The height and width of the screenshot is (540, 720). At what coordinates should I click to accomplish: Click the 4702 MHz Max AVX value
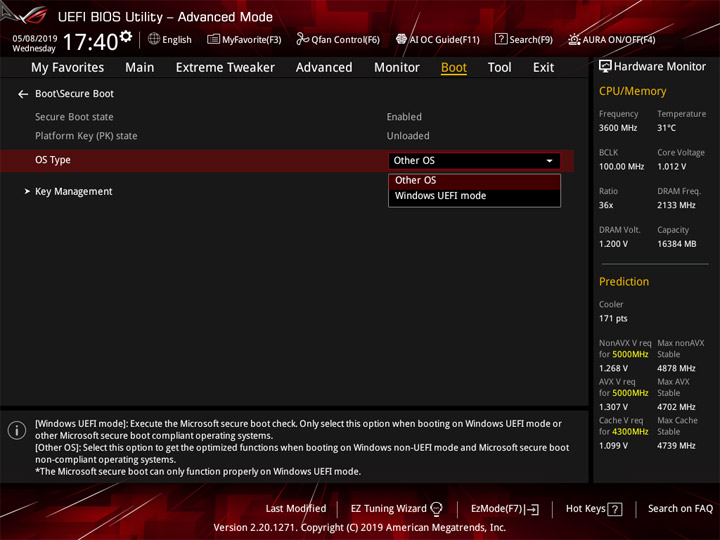[x=676, y=407]
